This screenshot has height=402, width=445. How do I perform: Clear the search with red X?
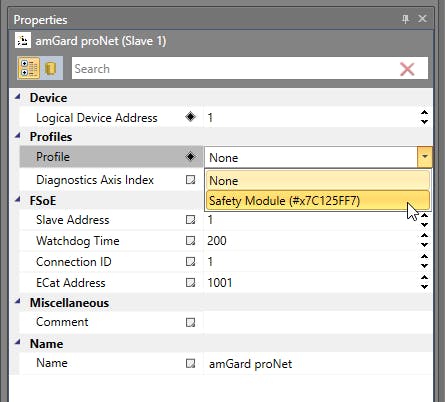[407, 69]
